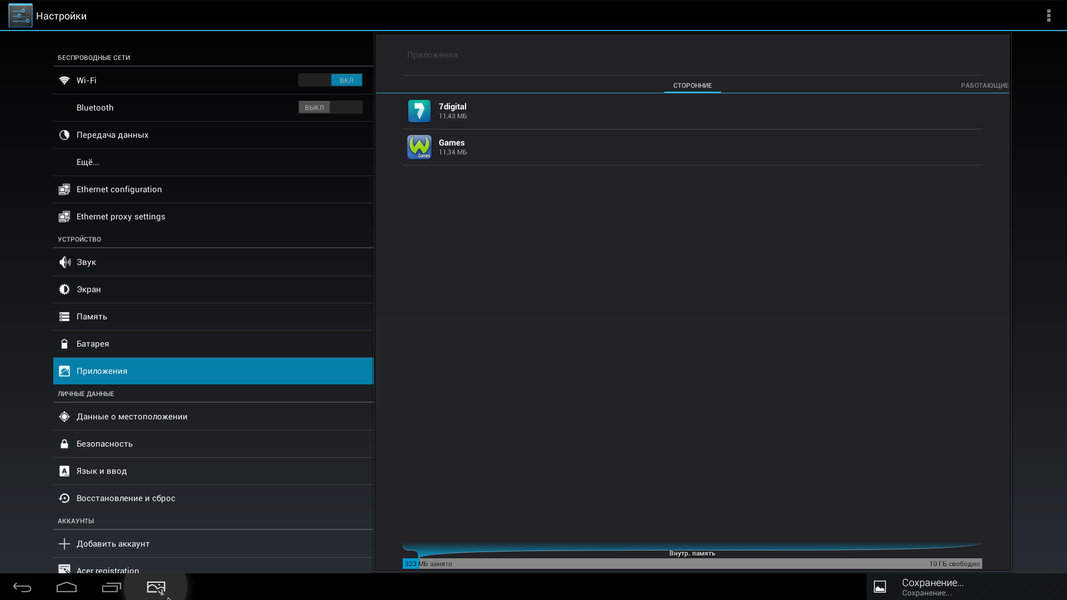
Task: Select Язык и ввод settings
Action: [x=101, y=471]
